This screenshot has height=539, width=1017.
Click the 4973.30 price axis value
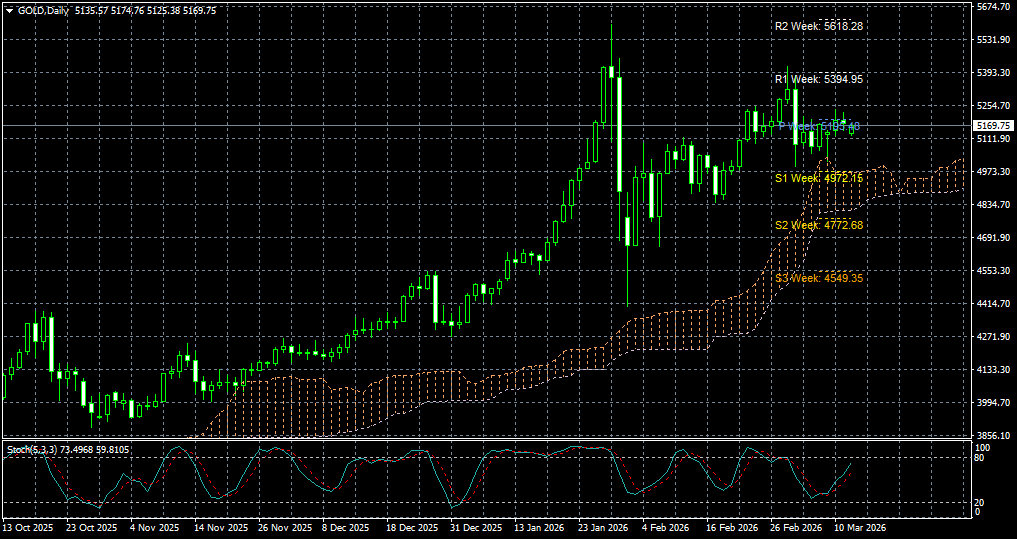click(x=993, y=172)
